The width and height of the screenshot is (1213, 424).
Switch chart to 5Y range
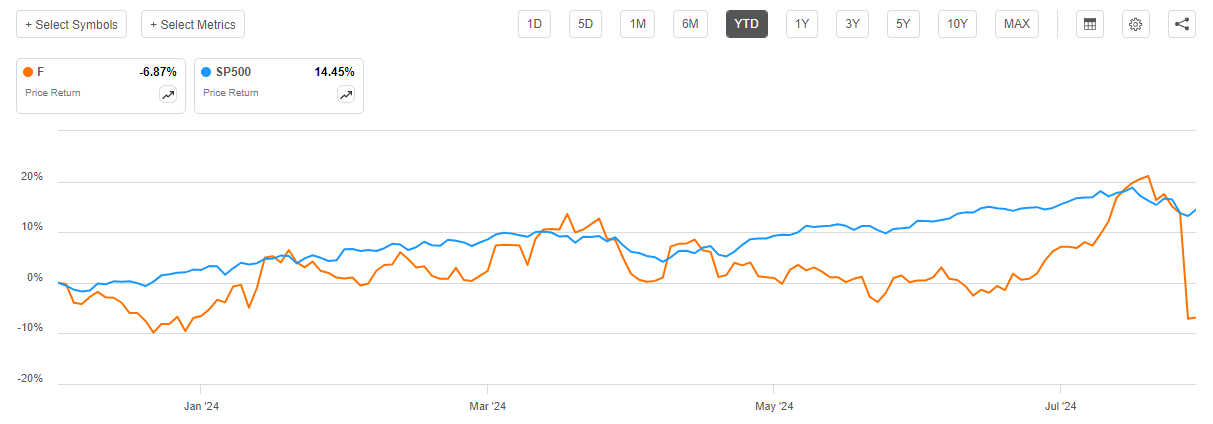click(x=903, y=24)
